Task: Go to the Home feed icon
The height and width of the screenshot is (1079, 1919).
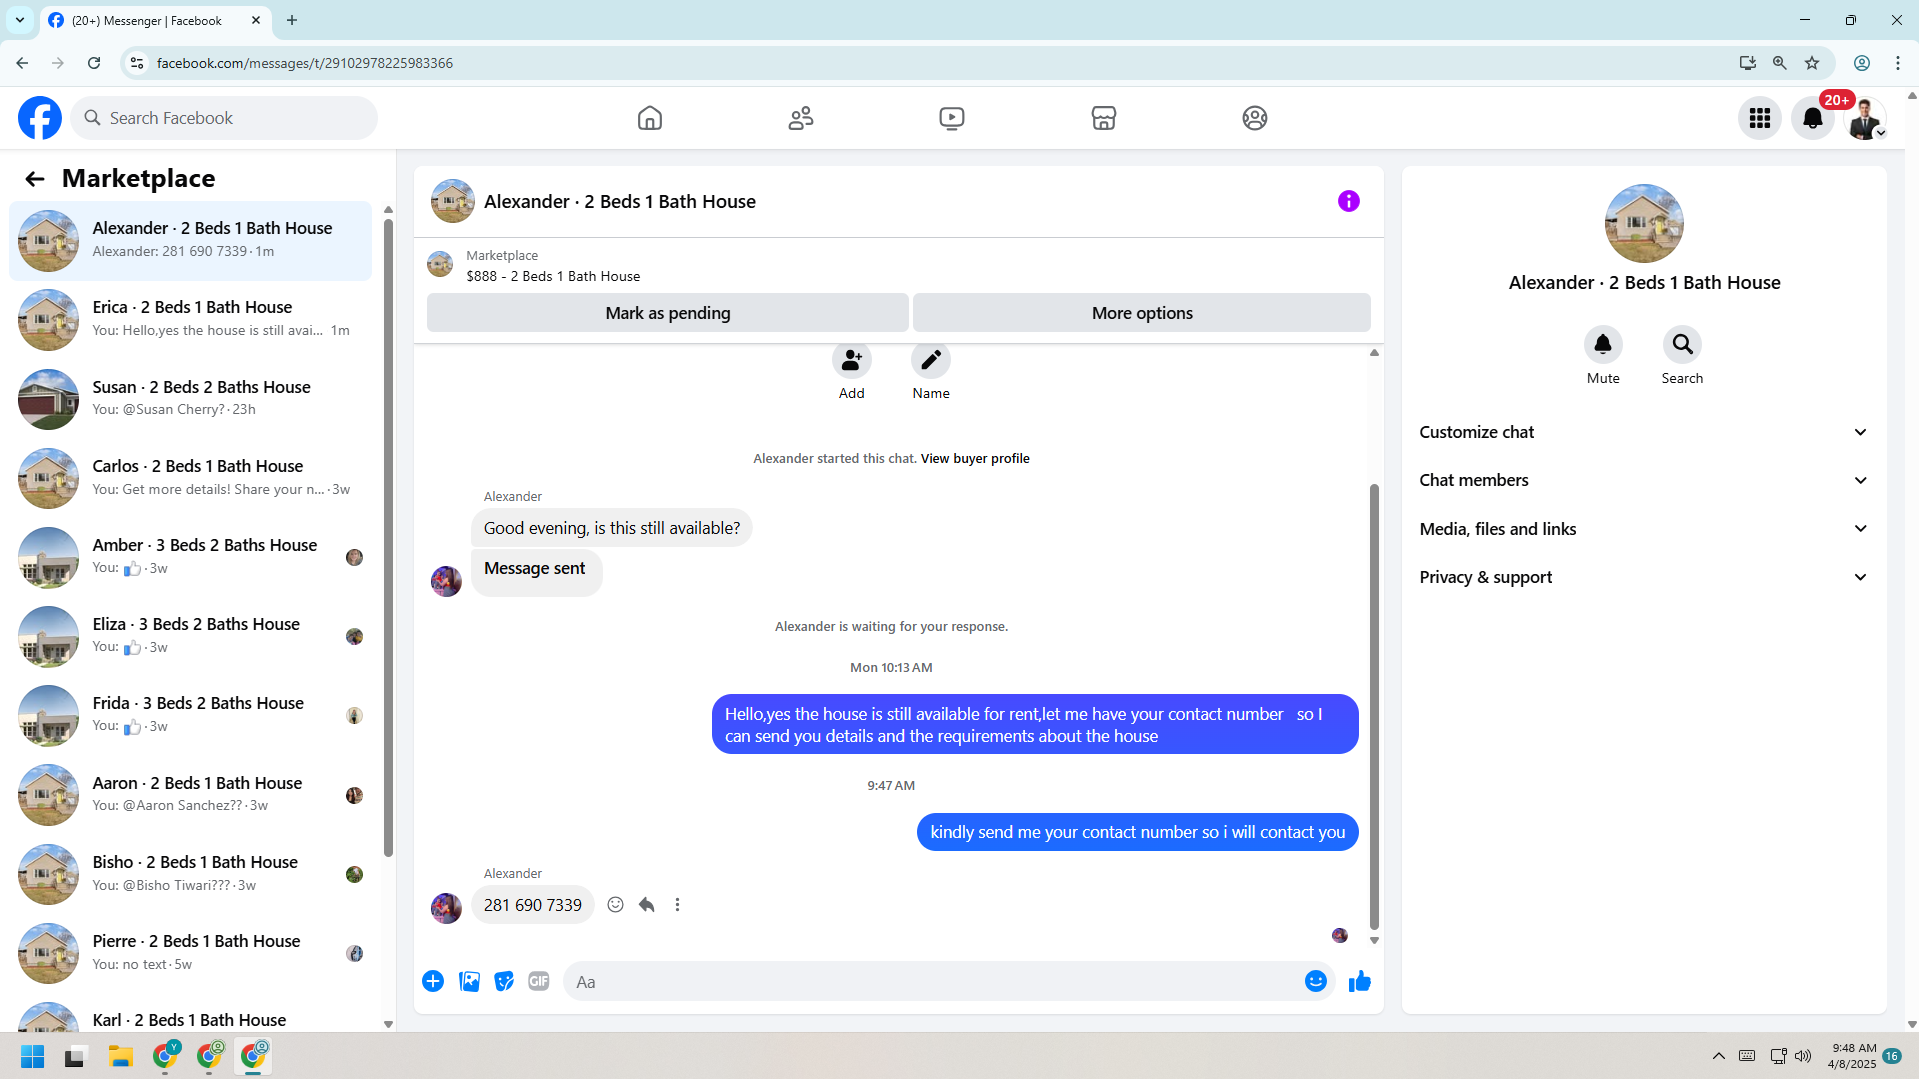Action: coord(650,118)
